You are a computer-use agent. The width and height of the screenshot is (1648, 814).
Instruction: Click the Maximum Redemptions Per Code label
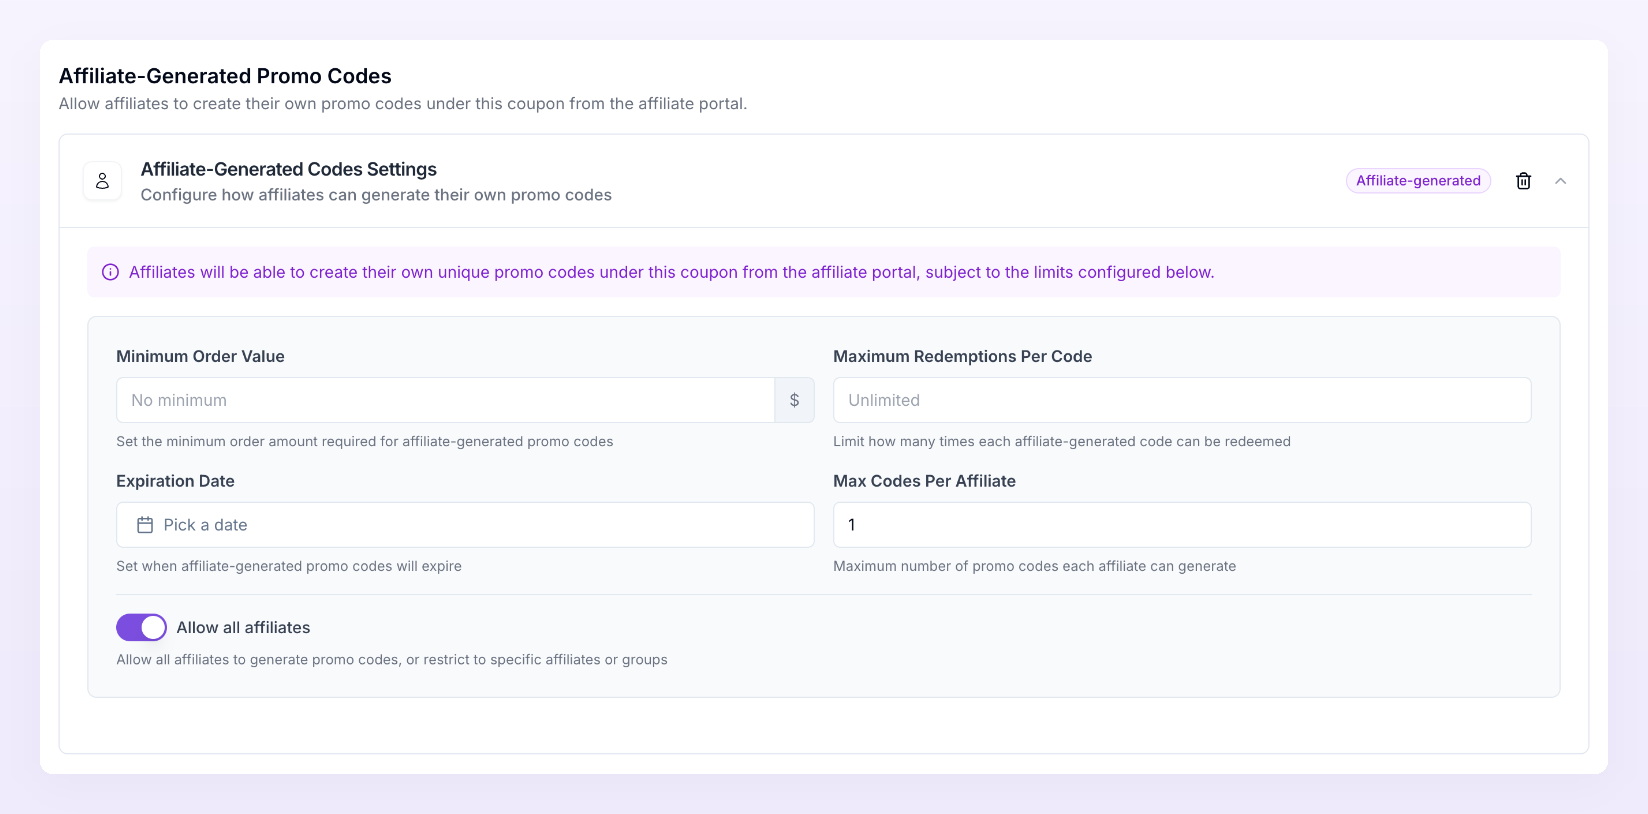(962, 356)
